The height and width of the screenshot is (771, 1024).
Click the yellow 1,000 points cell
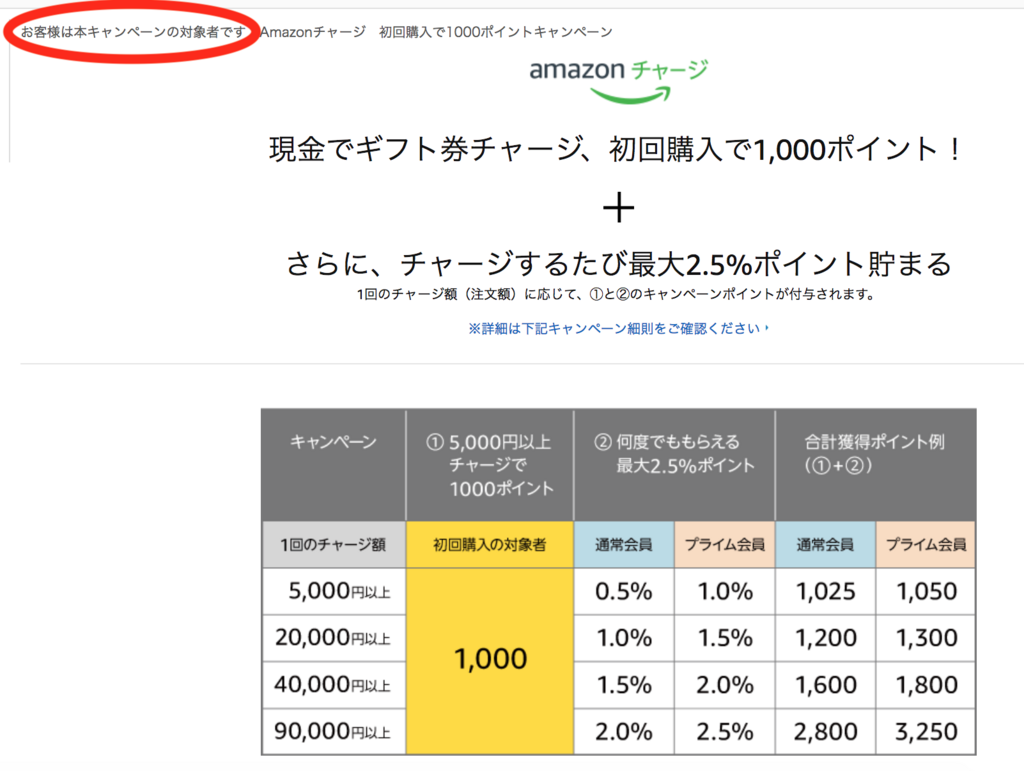[490, 661]
